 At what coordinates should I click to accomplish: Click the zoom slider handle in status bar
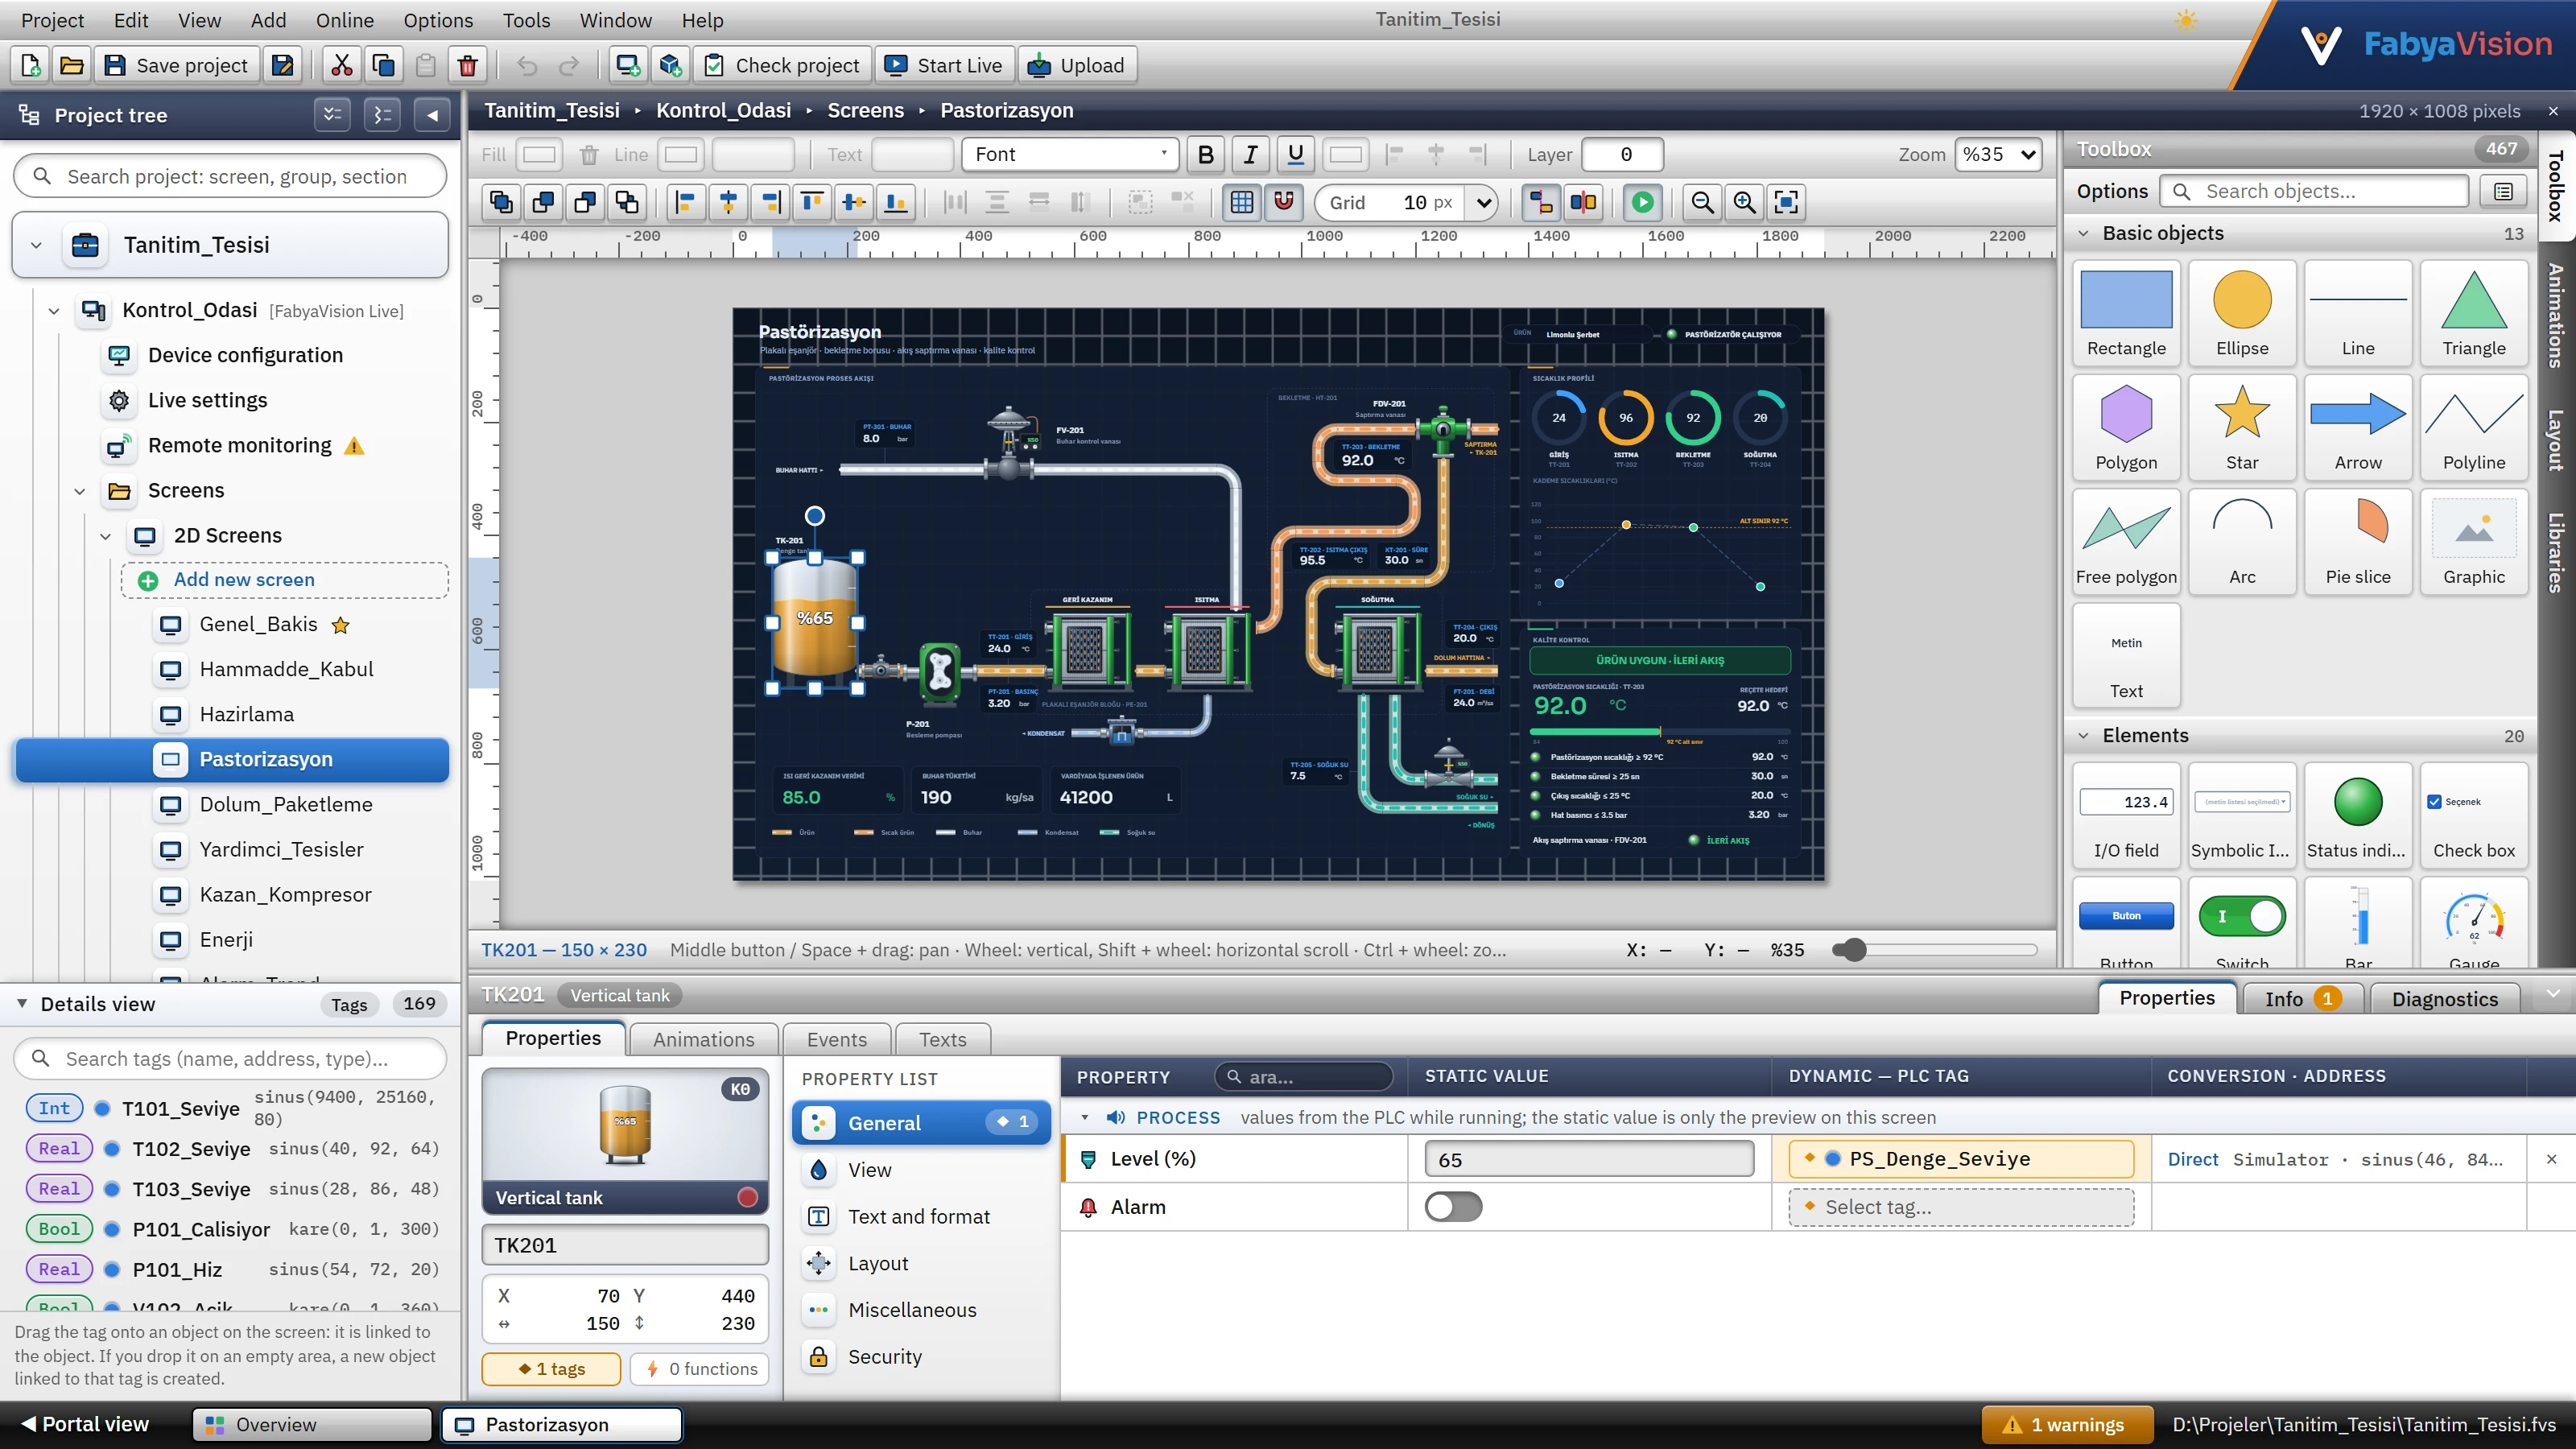pos(1854,950)
